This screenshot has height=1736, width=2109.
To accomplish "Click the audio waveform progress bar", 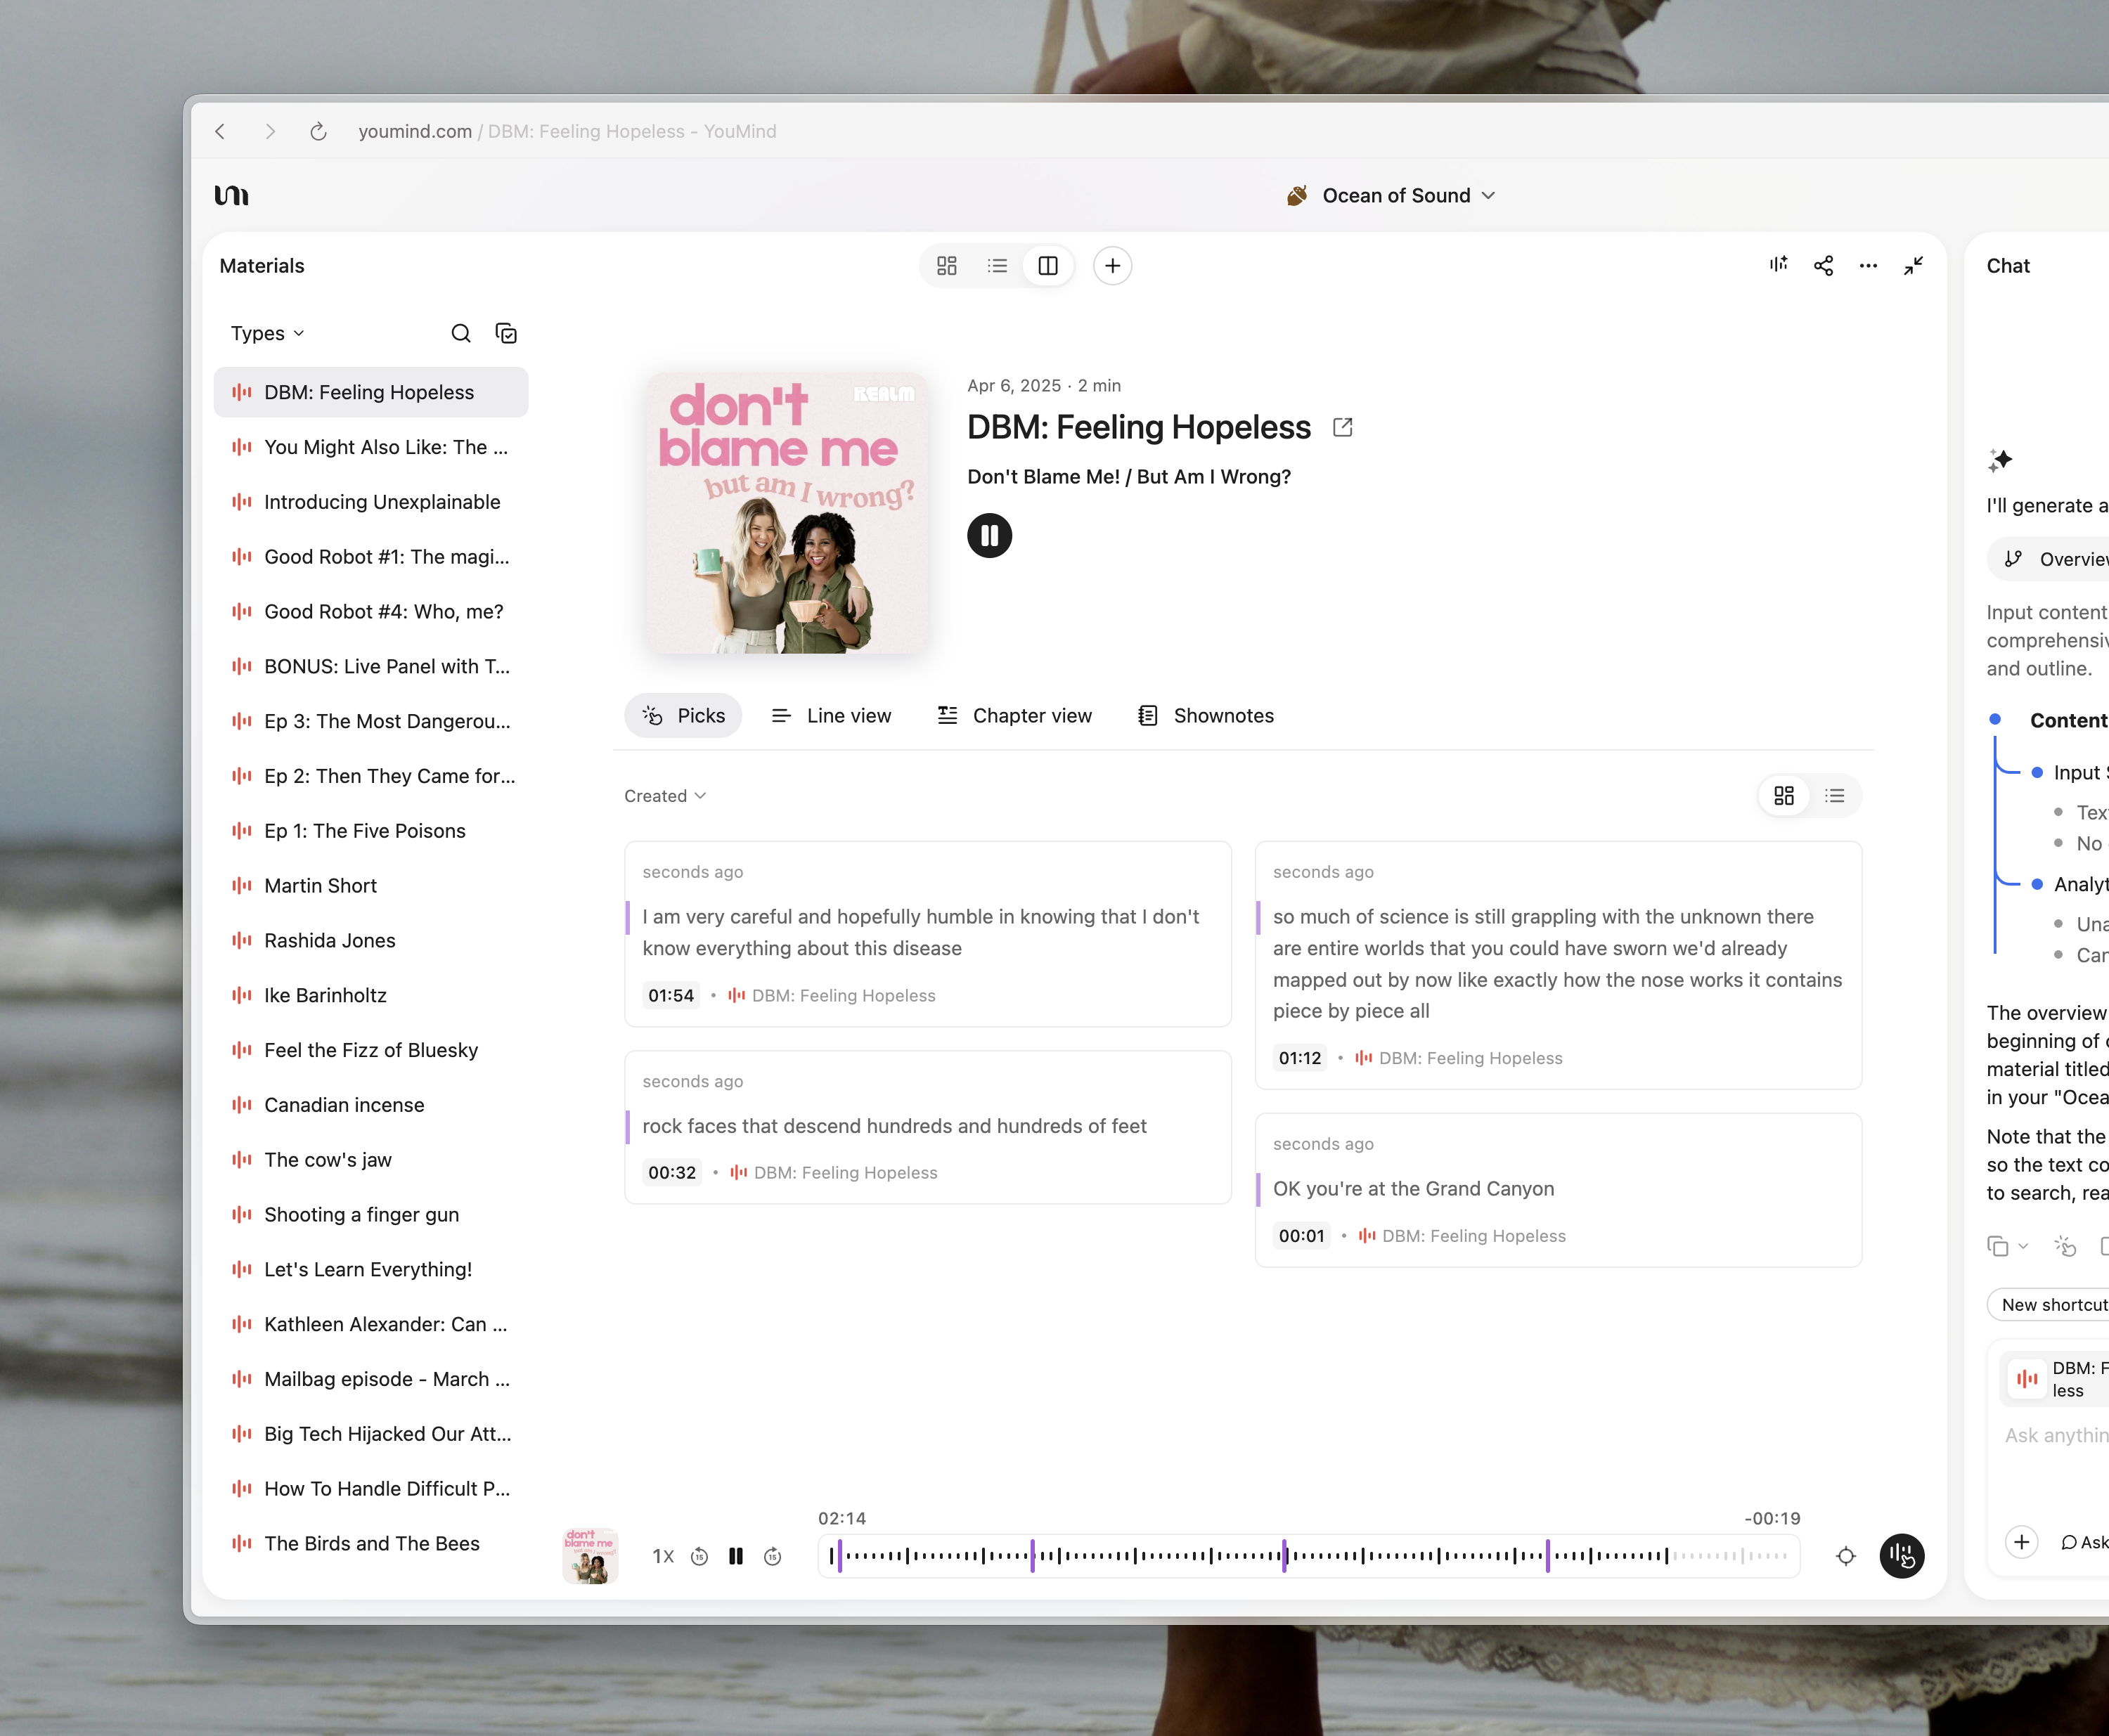I will [x=1308, y=1556].
